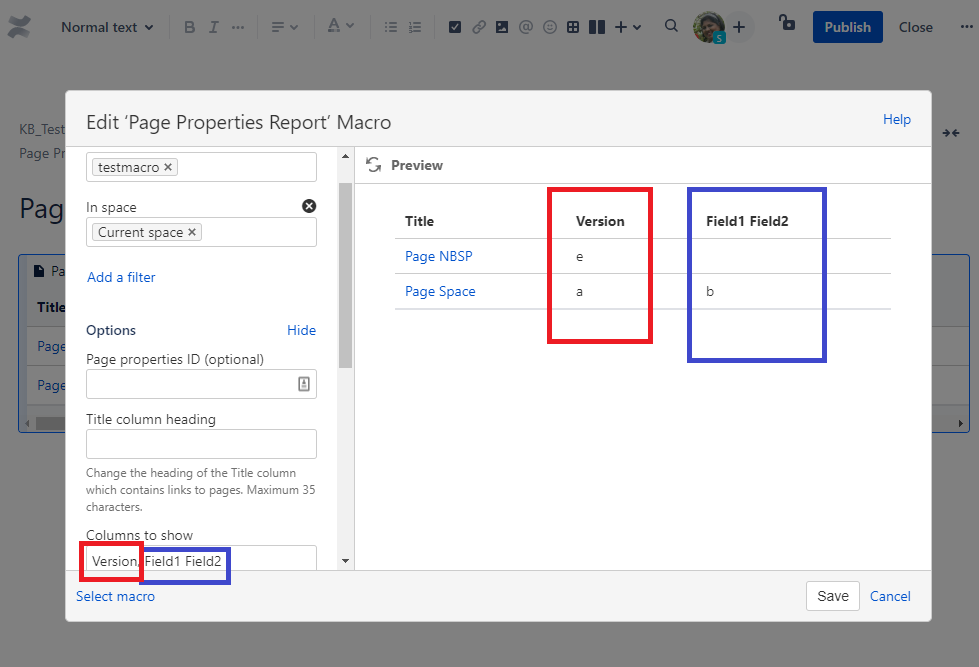
Task: Click the Publish button
Action: point(847,27)
